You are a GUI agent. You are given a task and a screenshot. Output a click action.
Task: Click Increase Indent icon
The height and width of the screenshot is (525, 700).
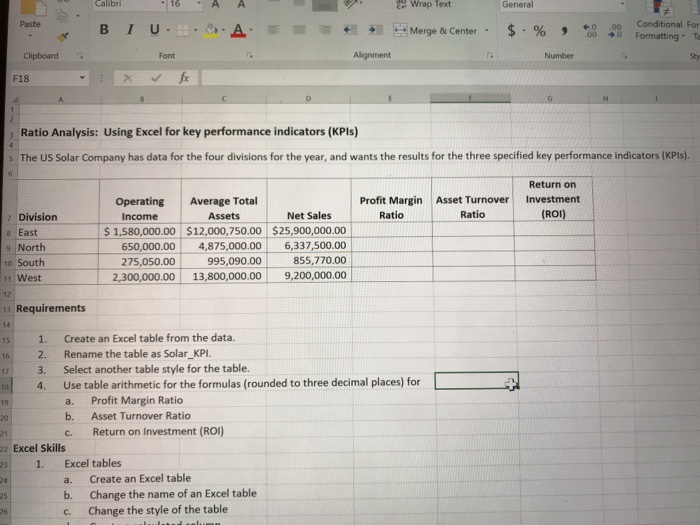pos(375,30)
